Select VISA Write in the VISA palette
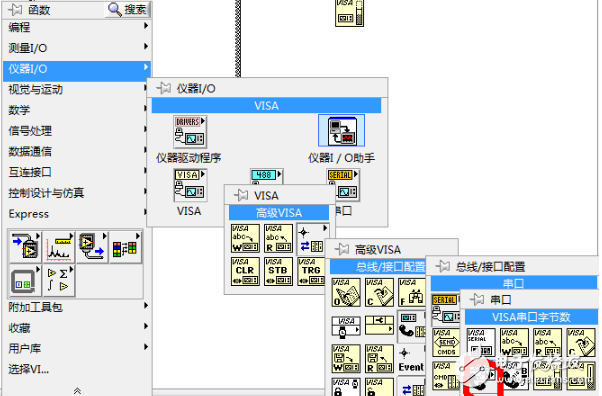The height and width of the screenshot is (396, 602). pos(245,239)
